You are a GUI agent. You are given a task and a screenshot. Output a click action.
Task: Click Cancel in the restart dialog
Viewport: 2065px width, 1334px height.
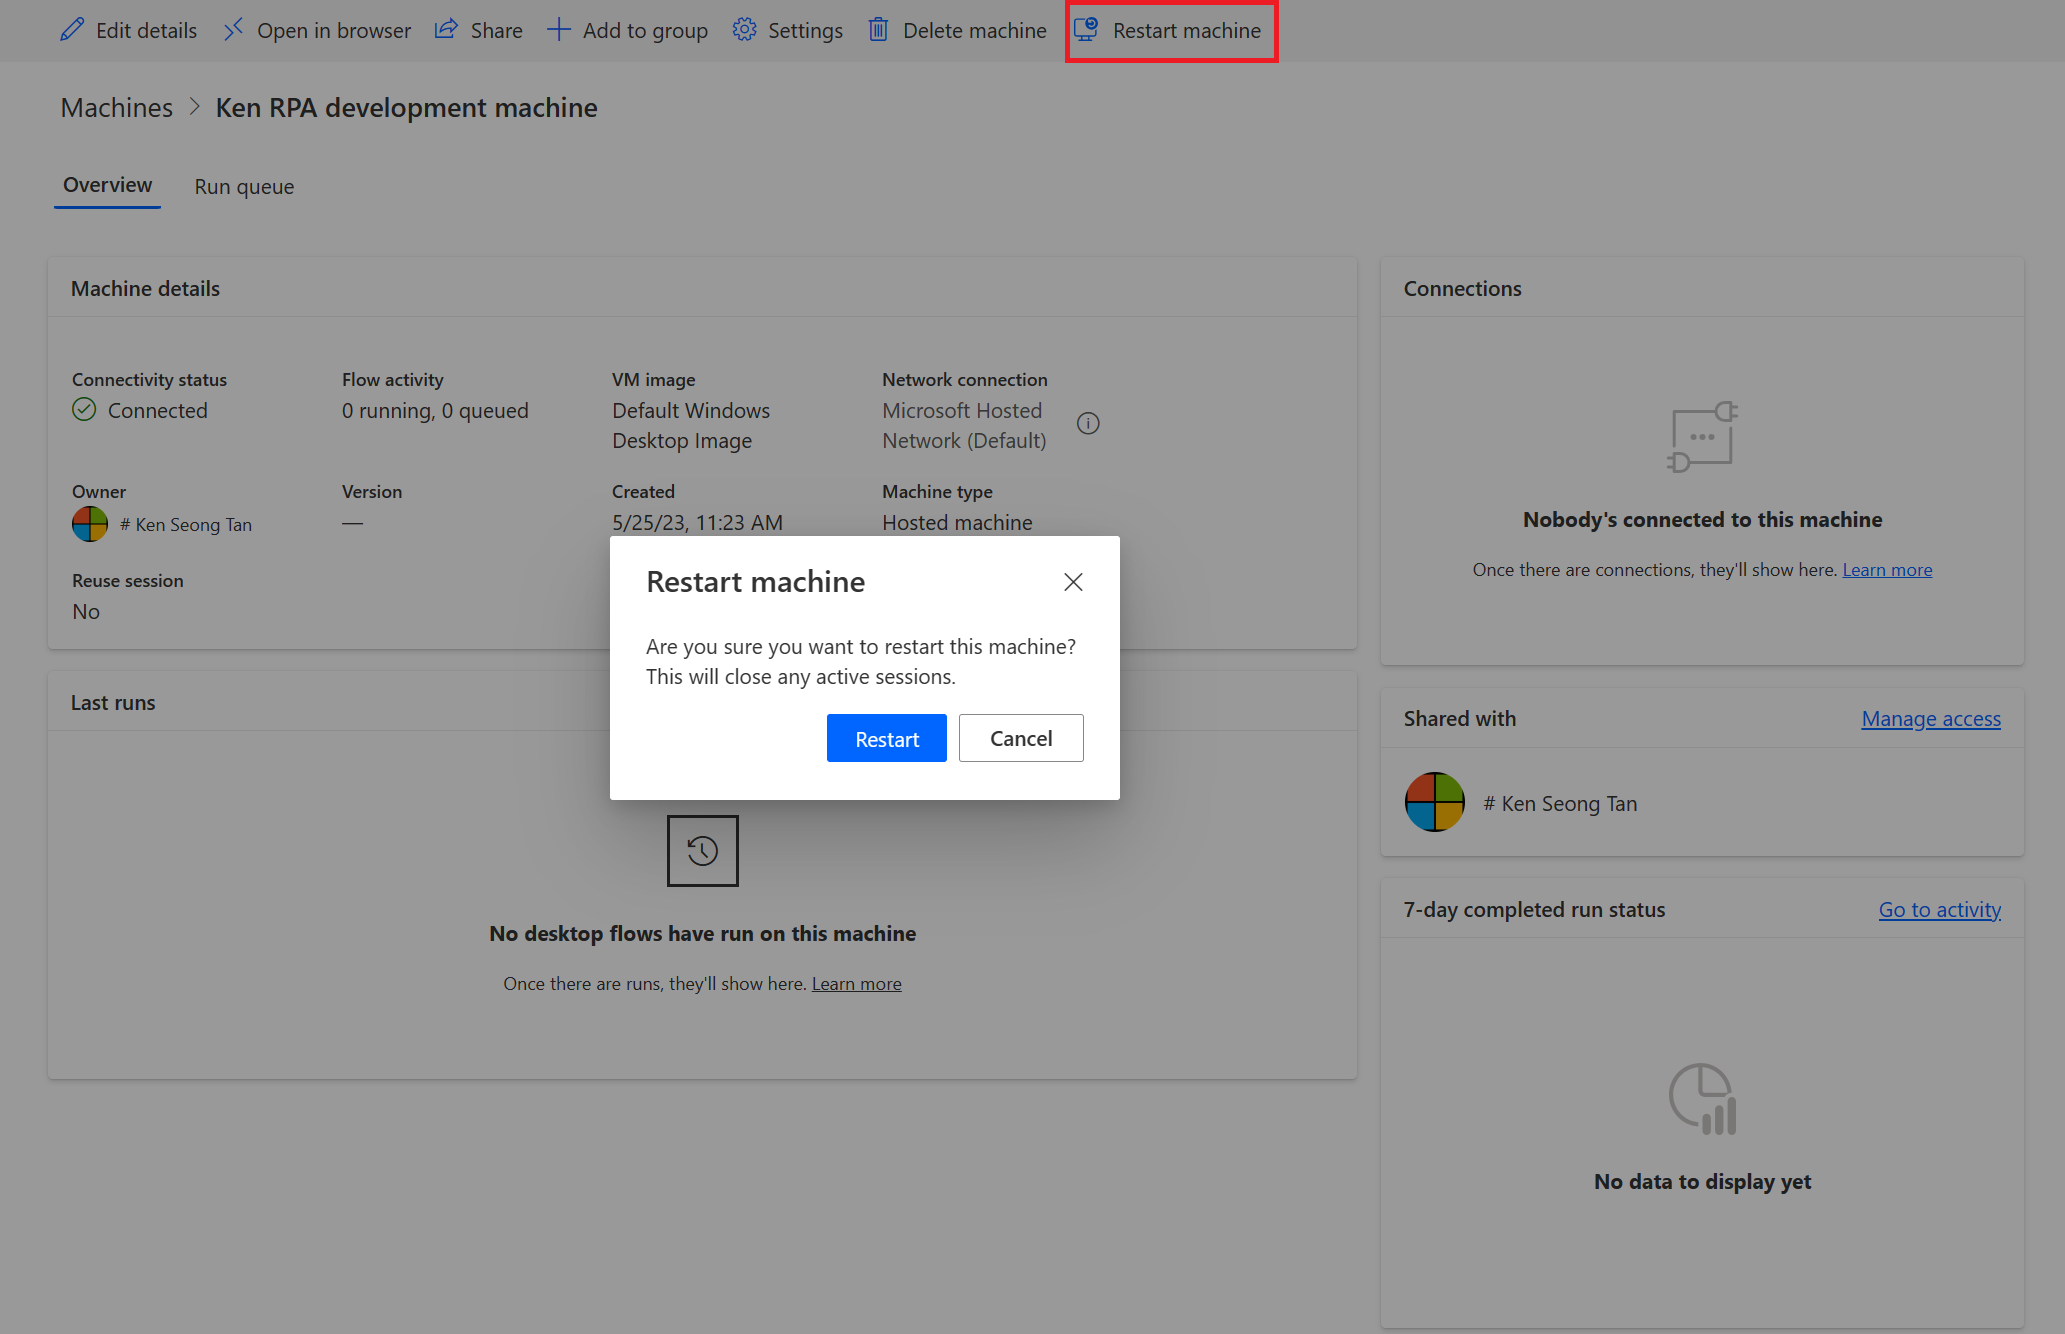pos(1020,738)
